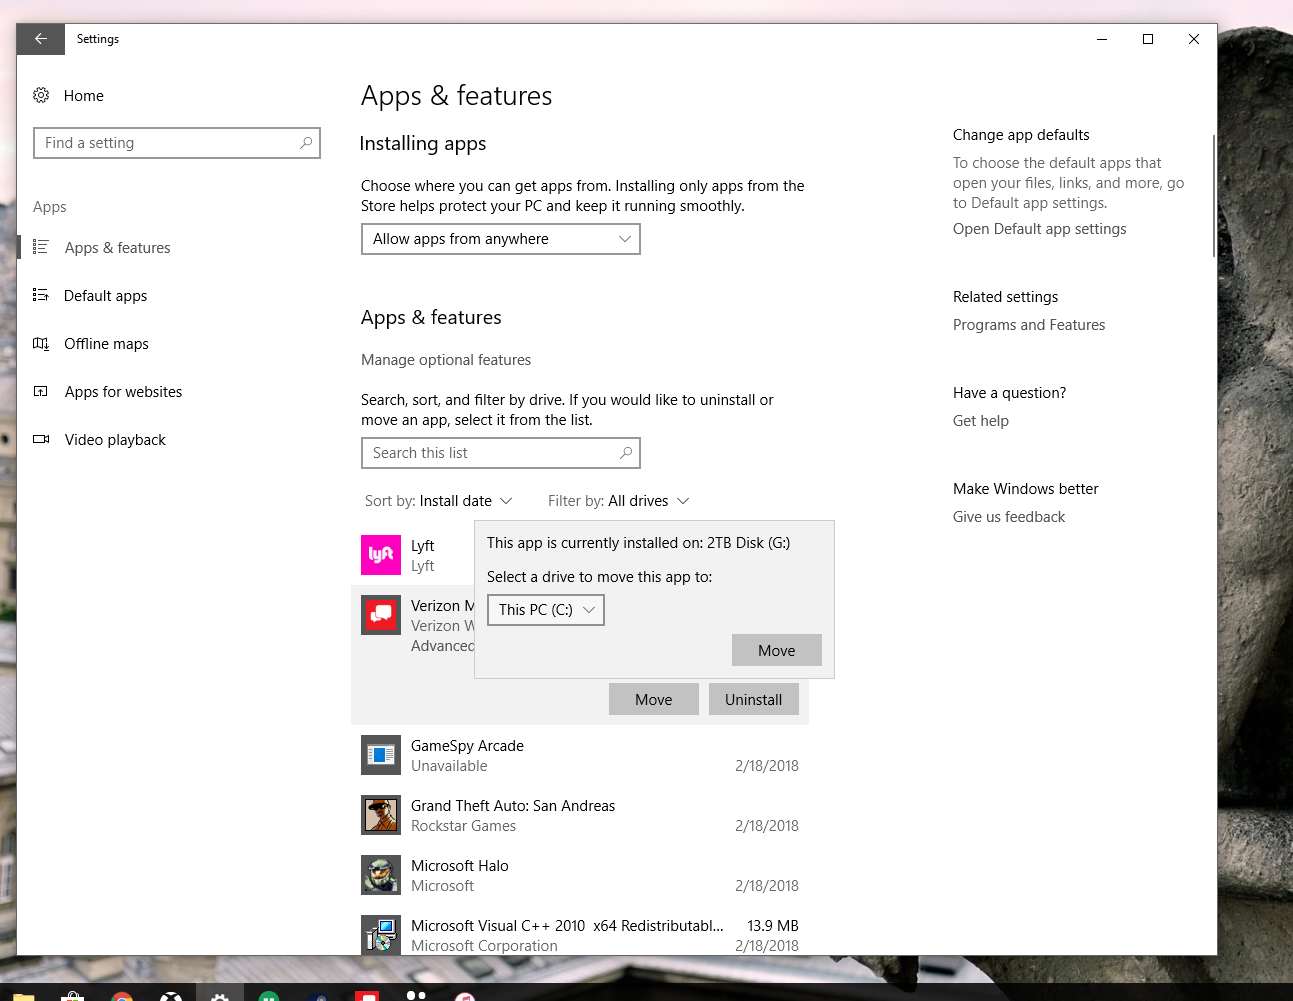Click the magnifier in Find a setting
The height and width of the screenshot is (1001, 1293).
pyautogui.click(x=306, y=143)
